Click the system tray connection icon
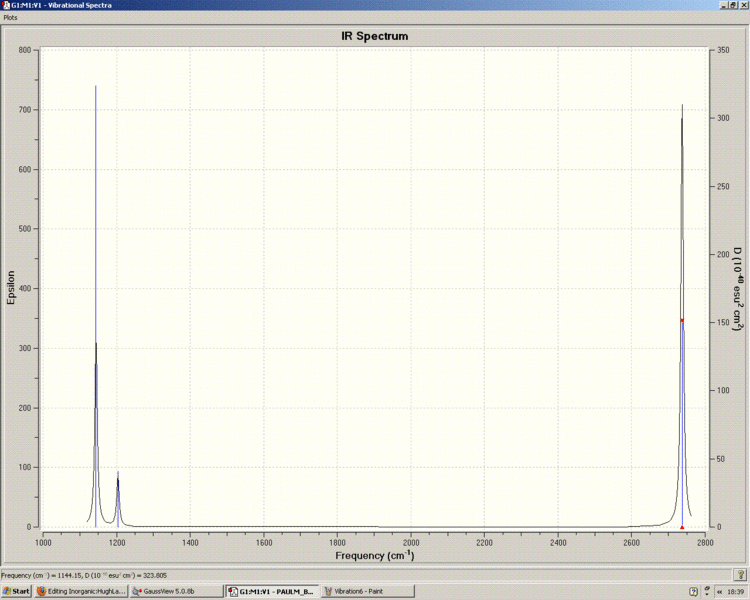This screenshot has width=750, height=600. (x=707, y=591)
